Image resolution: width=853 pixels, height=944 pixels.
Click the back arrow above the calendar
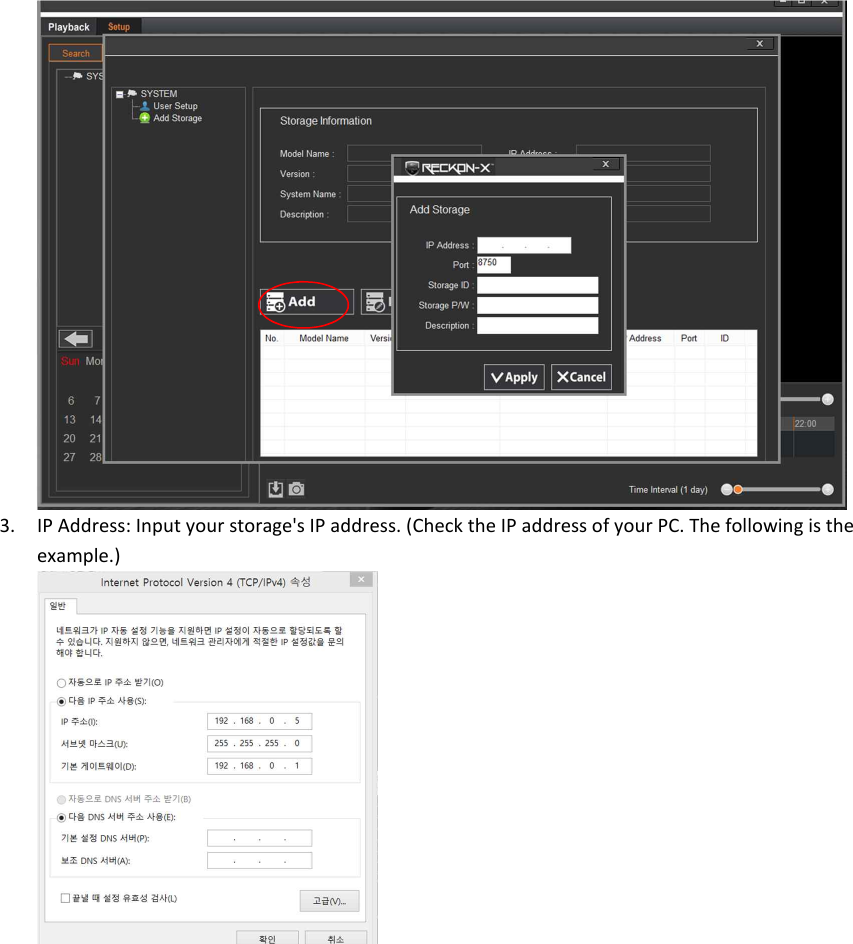(x=75, y=338)
